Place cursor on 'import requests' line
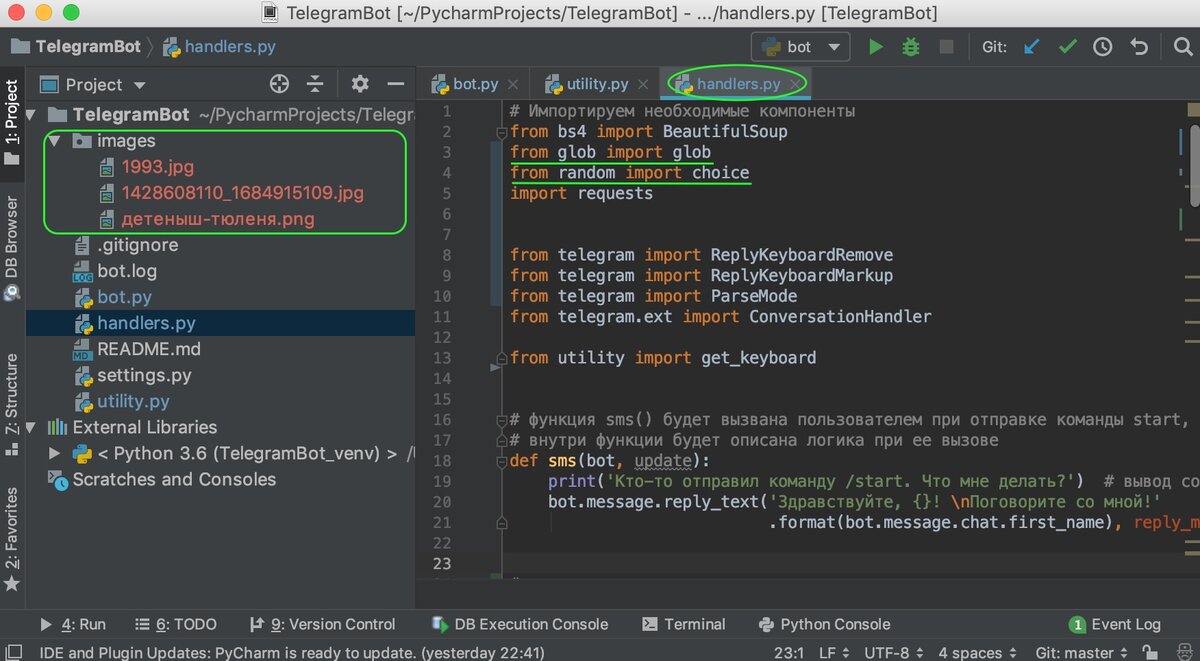The height and width of the screenshot is (661, 1200). tap(581, 193)
